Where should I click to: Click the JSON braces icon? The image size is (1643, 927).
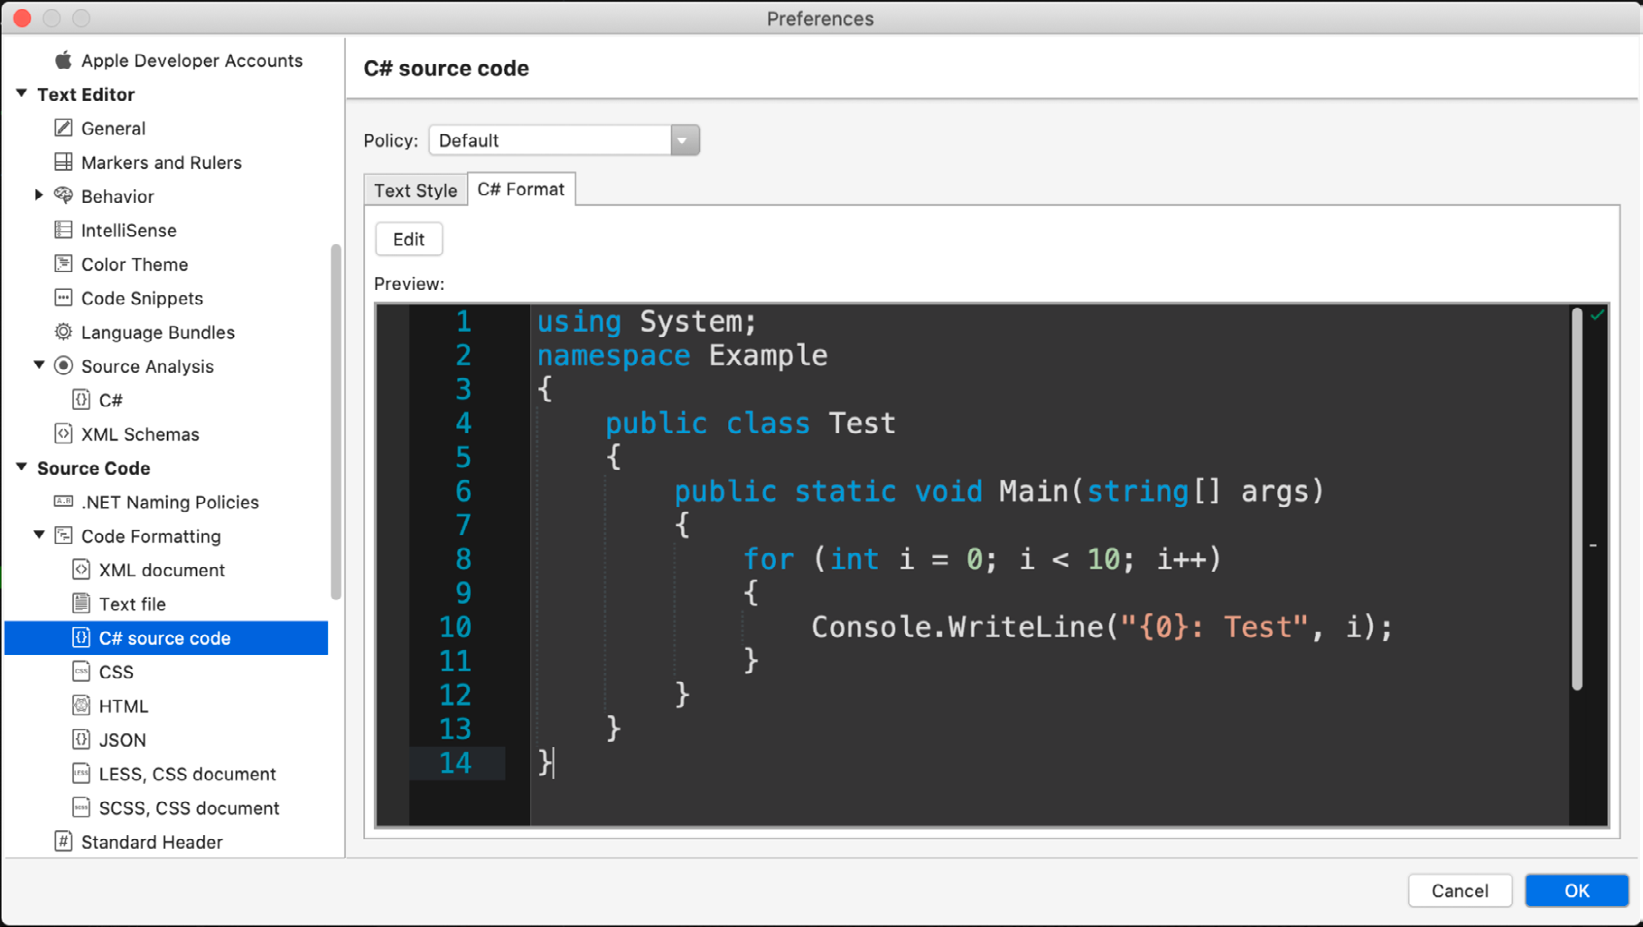[x=81, y=740]
